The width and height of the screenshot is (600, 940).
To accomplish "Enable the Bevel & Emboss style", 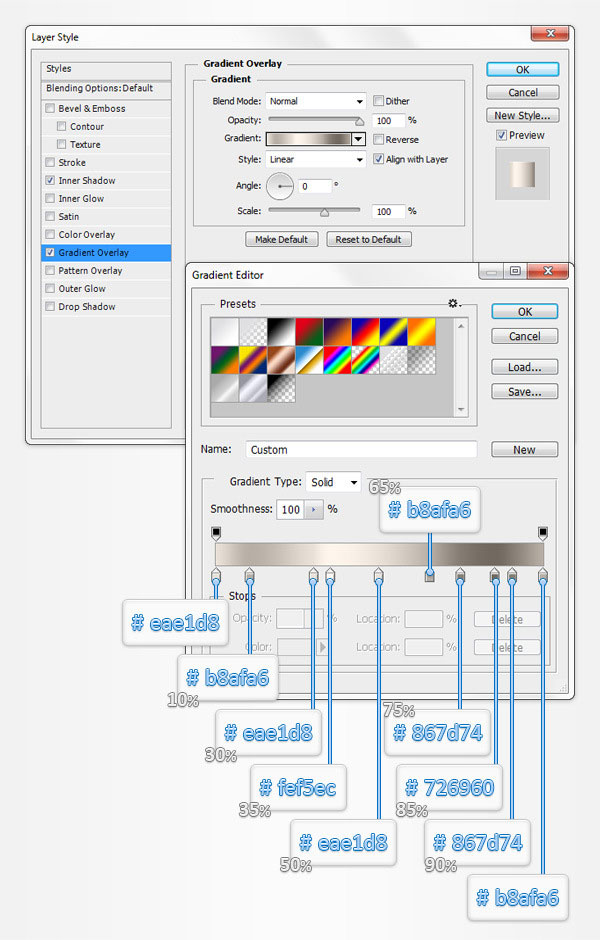I will coord(50,109).
